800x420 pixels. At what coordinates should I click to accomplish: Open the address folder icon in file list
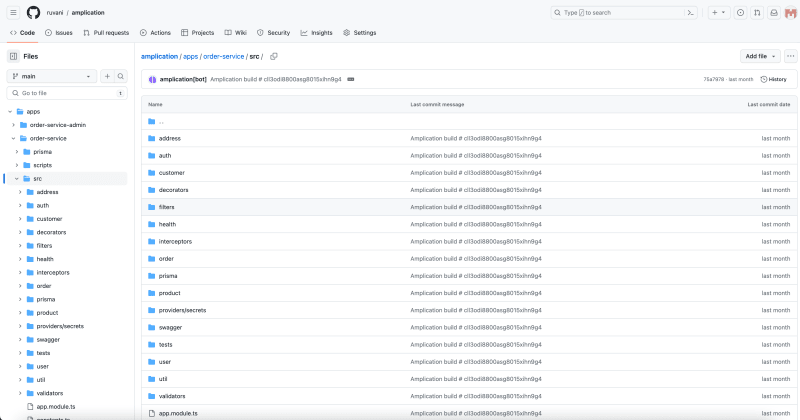coord(152,138)
